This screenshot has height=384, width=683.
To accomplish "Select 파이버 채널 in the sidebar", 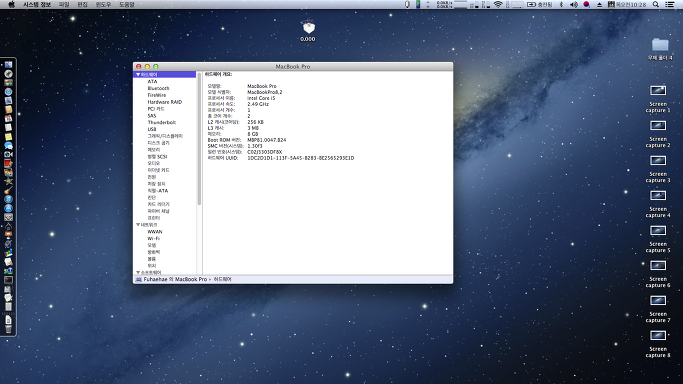I will coord(158,211).
